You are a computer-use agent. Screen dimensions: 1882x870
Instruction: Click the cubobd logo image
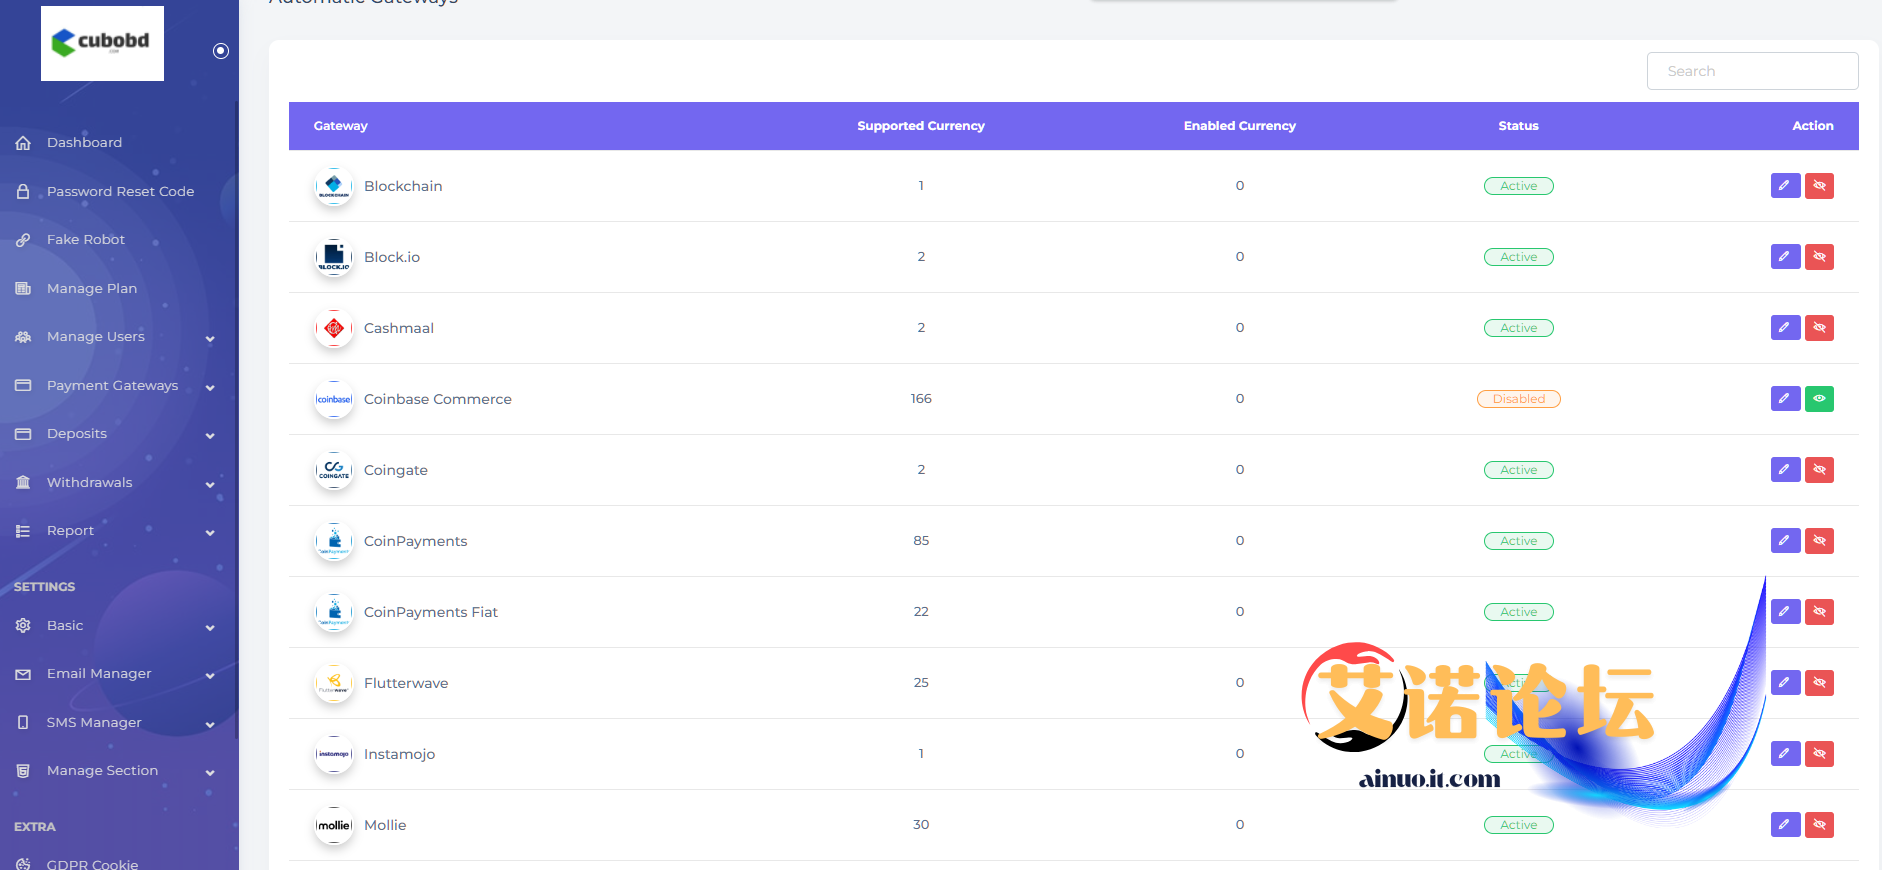[x=102, y=43]
